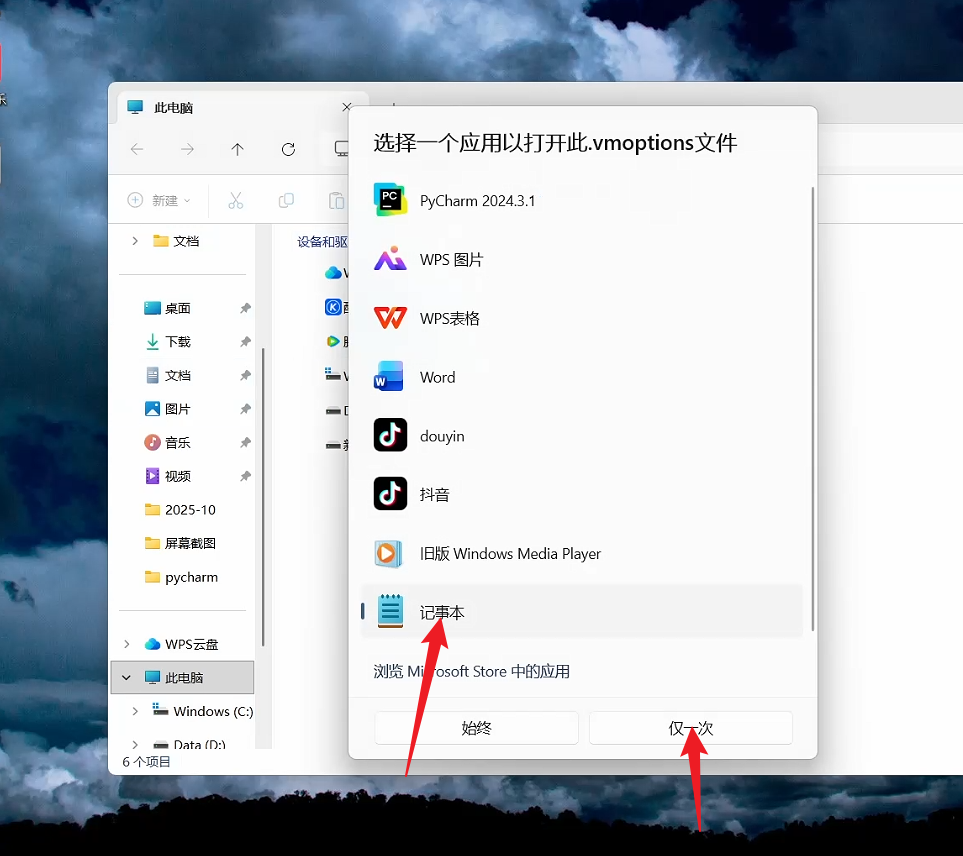The width and height of the screenshot is (963, 856).
Task: Expand the 文档 folder at the tree top
Action: 135,241
